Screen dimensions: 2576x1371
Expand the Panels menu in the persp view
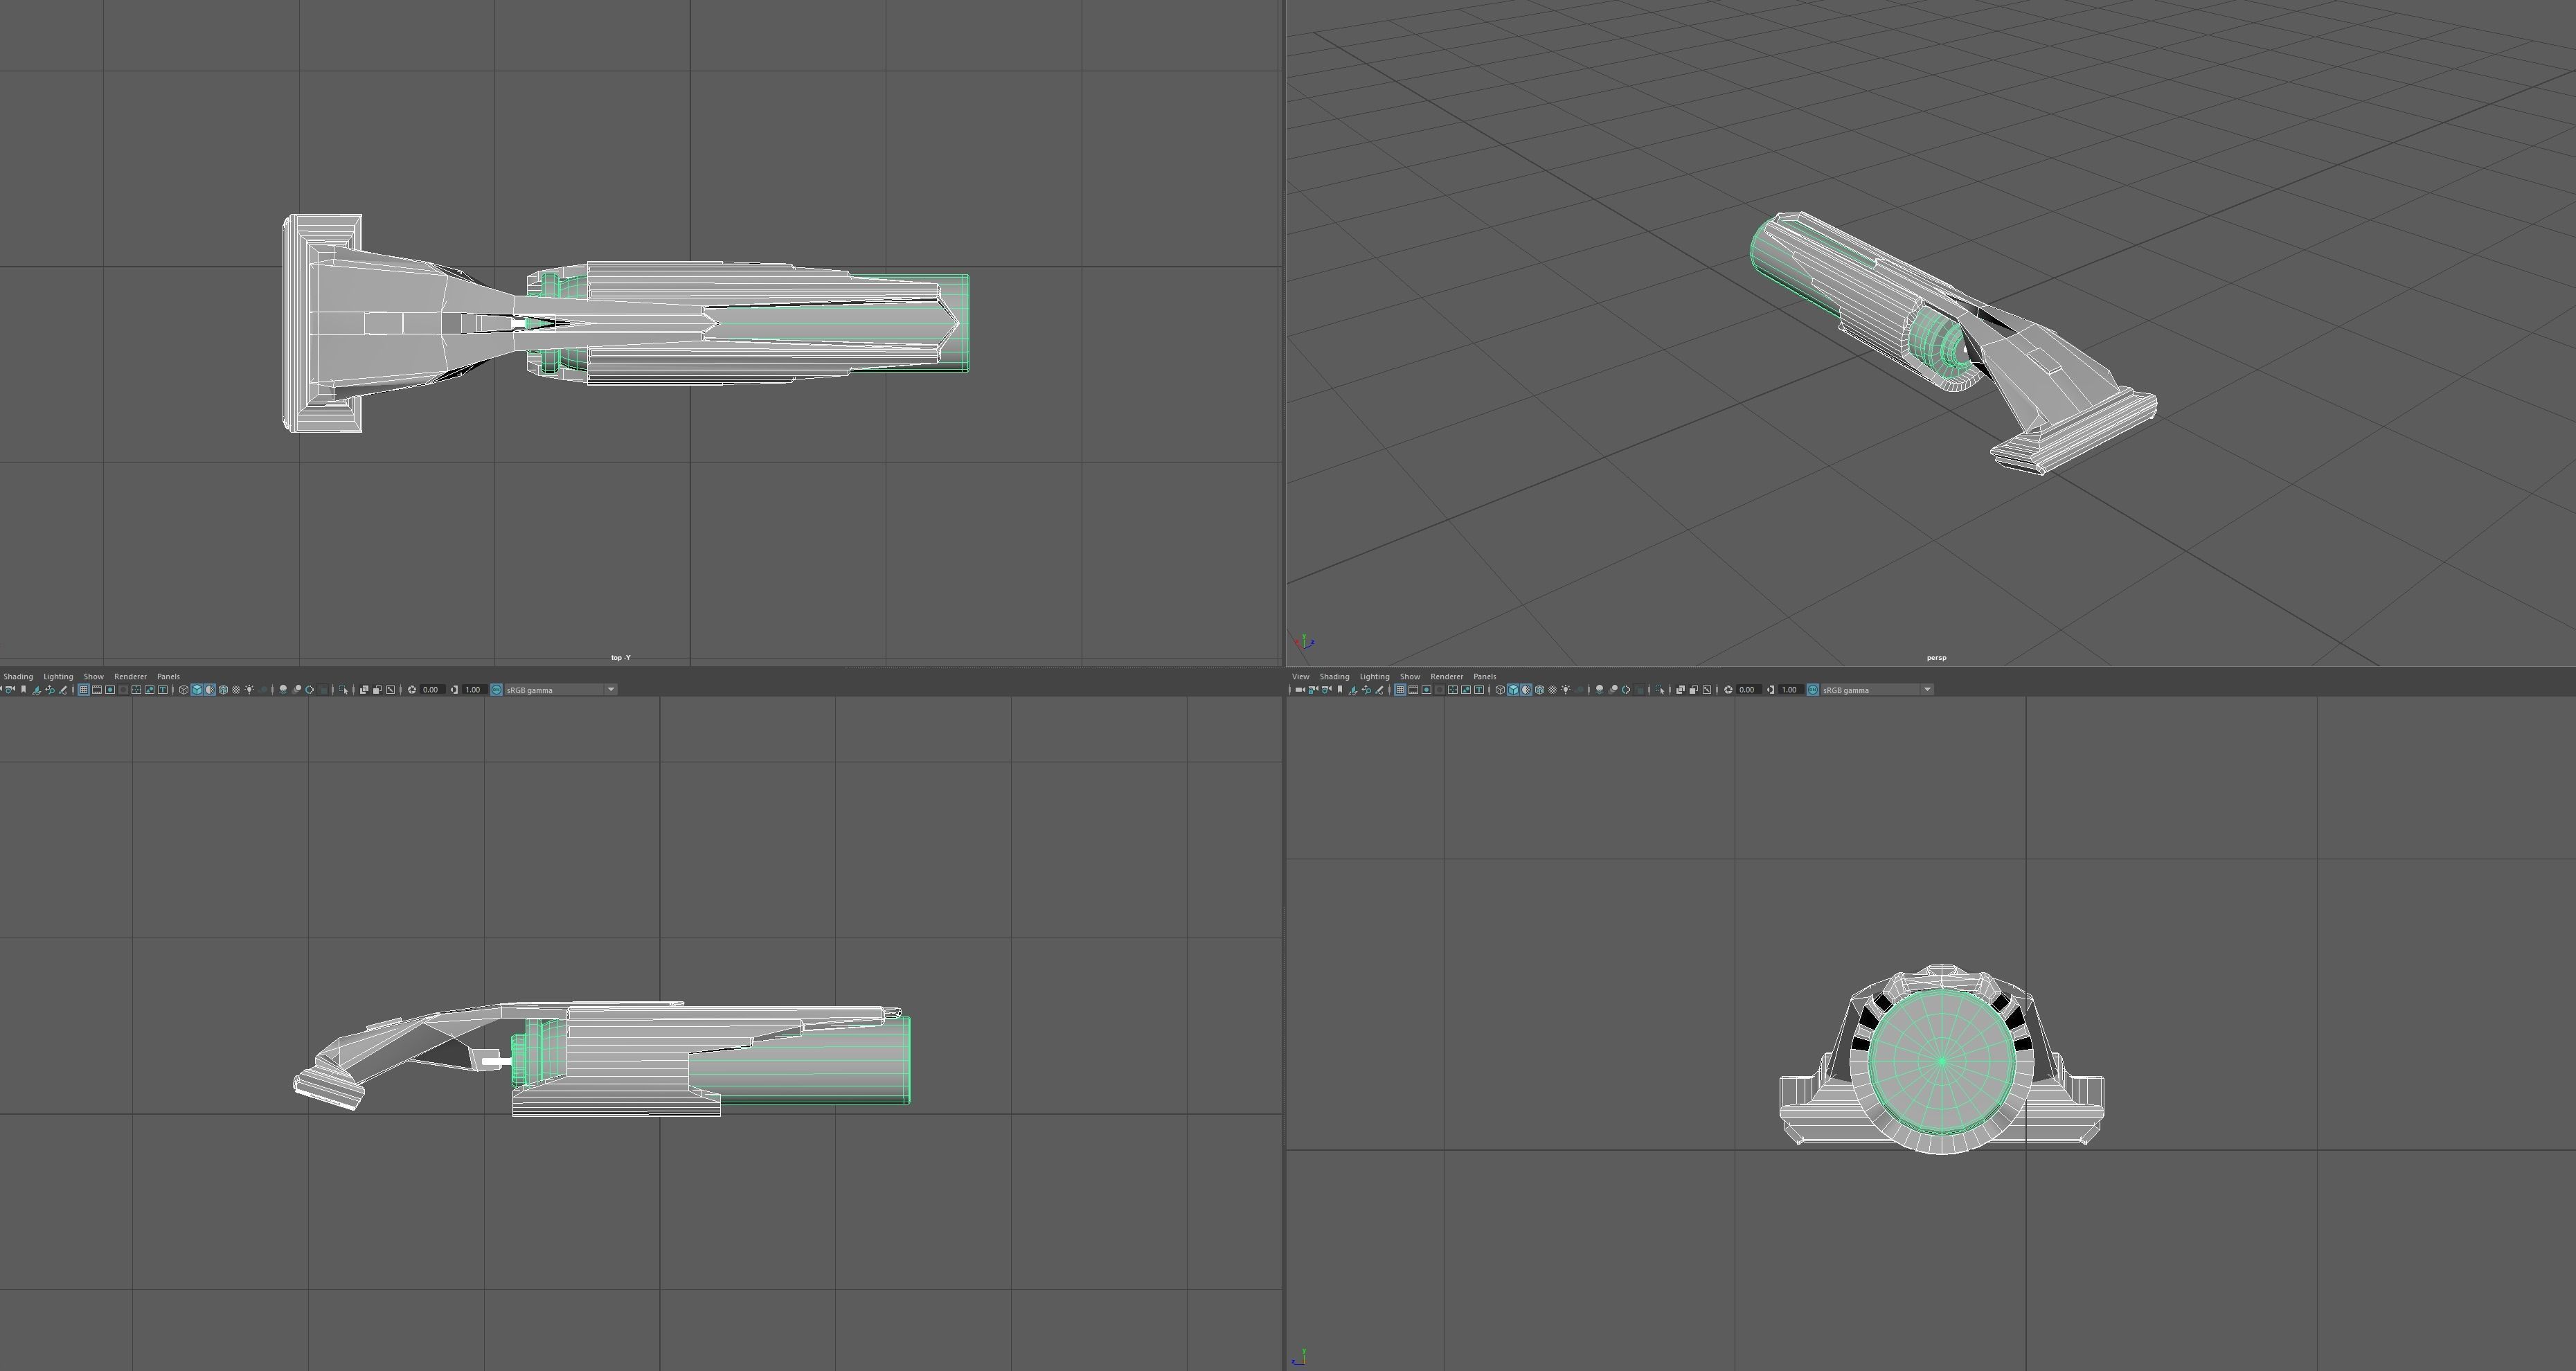coord(1484,676)
